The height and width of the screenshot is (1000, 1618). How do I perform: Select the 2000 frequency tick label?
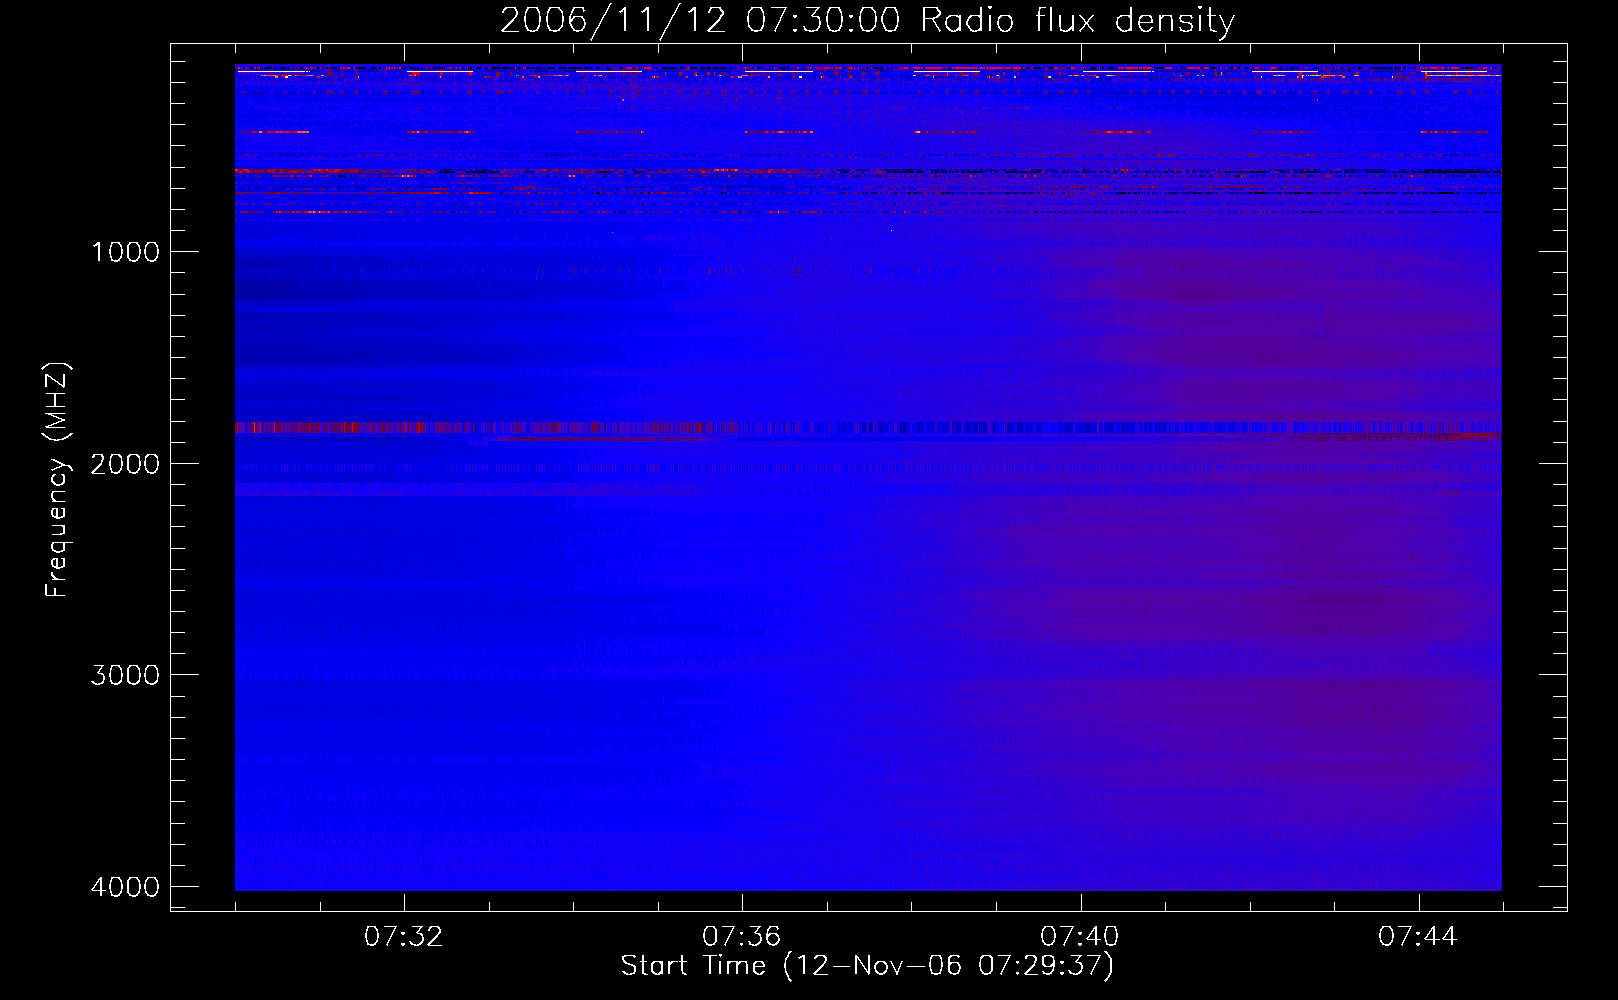tap(125, 464)
